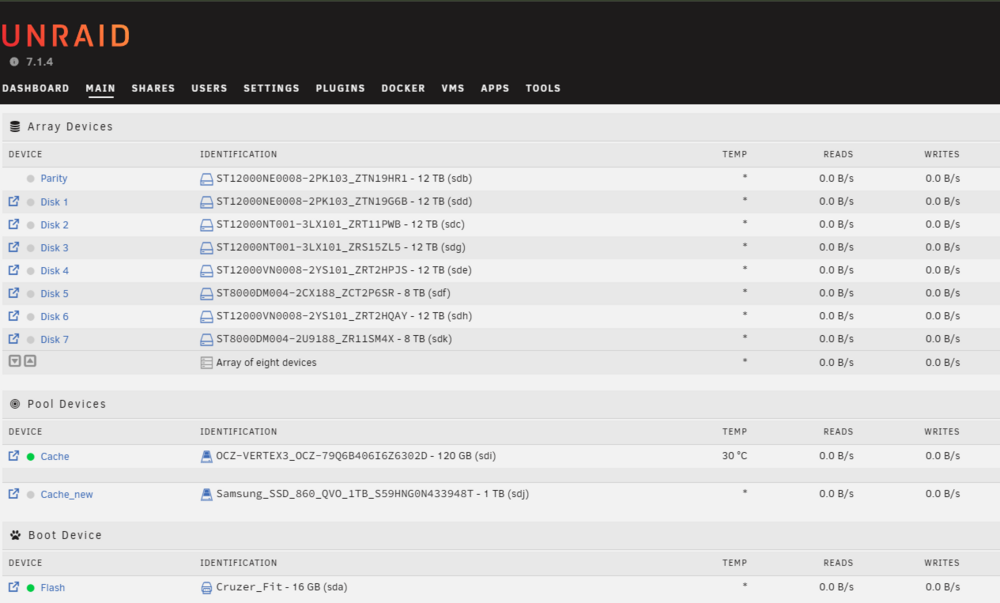1000x603 pixels.
Task: Click drive icon for ST12000VN0008 ZRT2HPJS
Action: (x=207, y=271)
